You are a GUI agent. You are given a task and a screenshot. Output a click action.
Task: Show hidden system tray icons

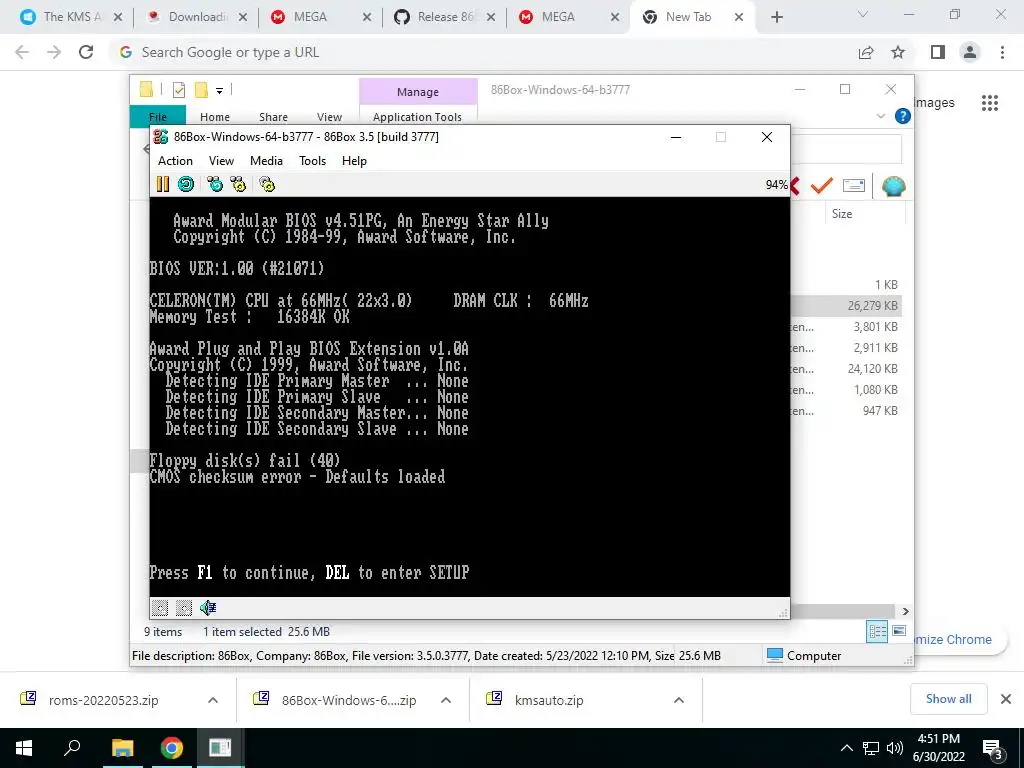point(846,748)
